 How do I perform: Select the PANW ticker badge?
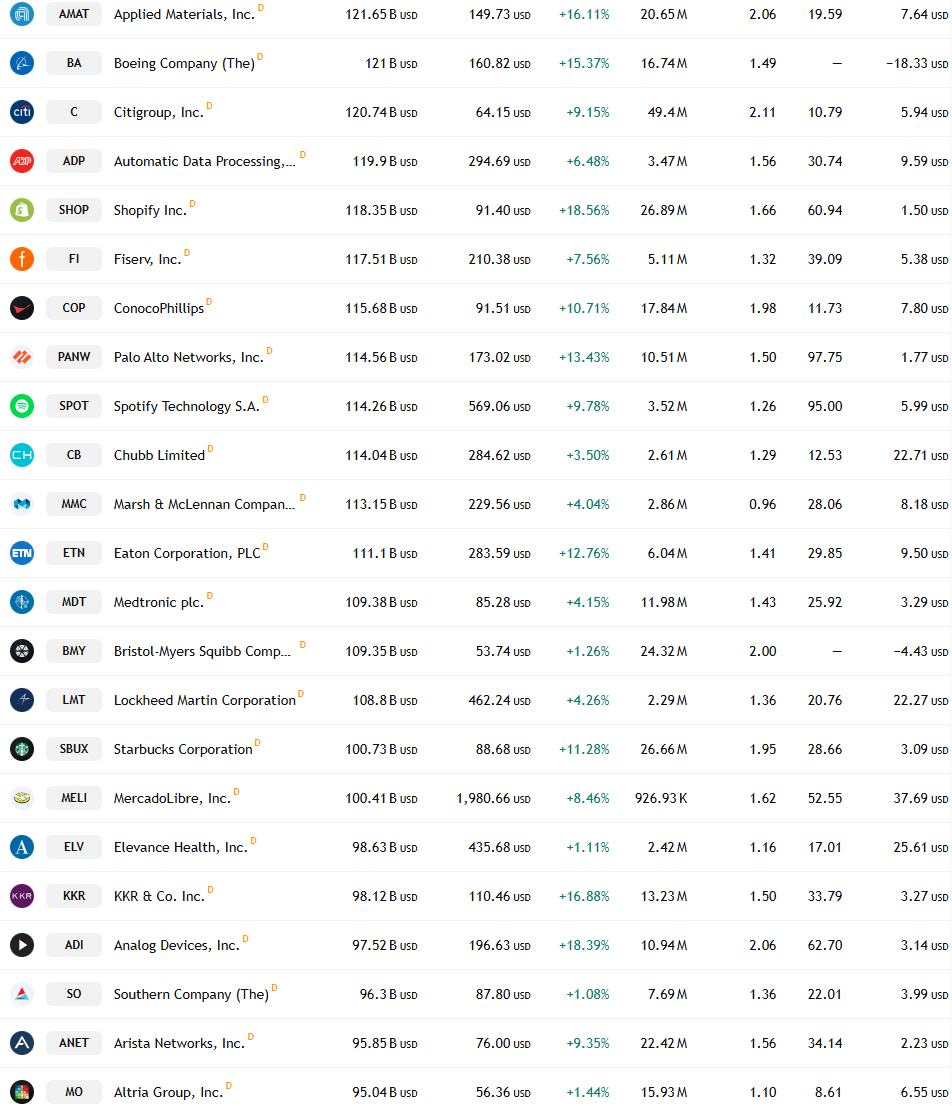pos(74,357)
